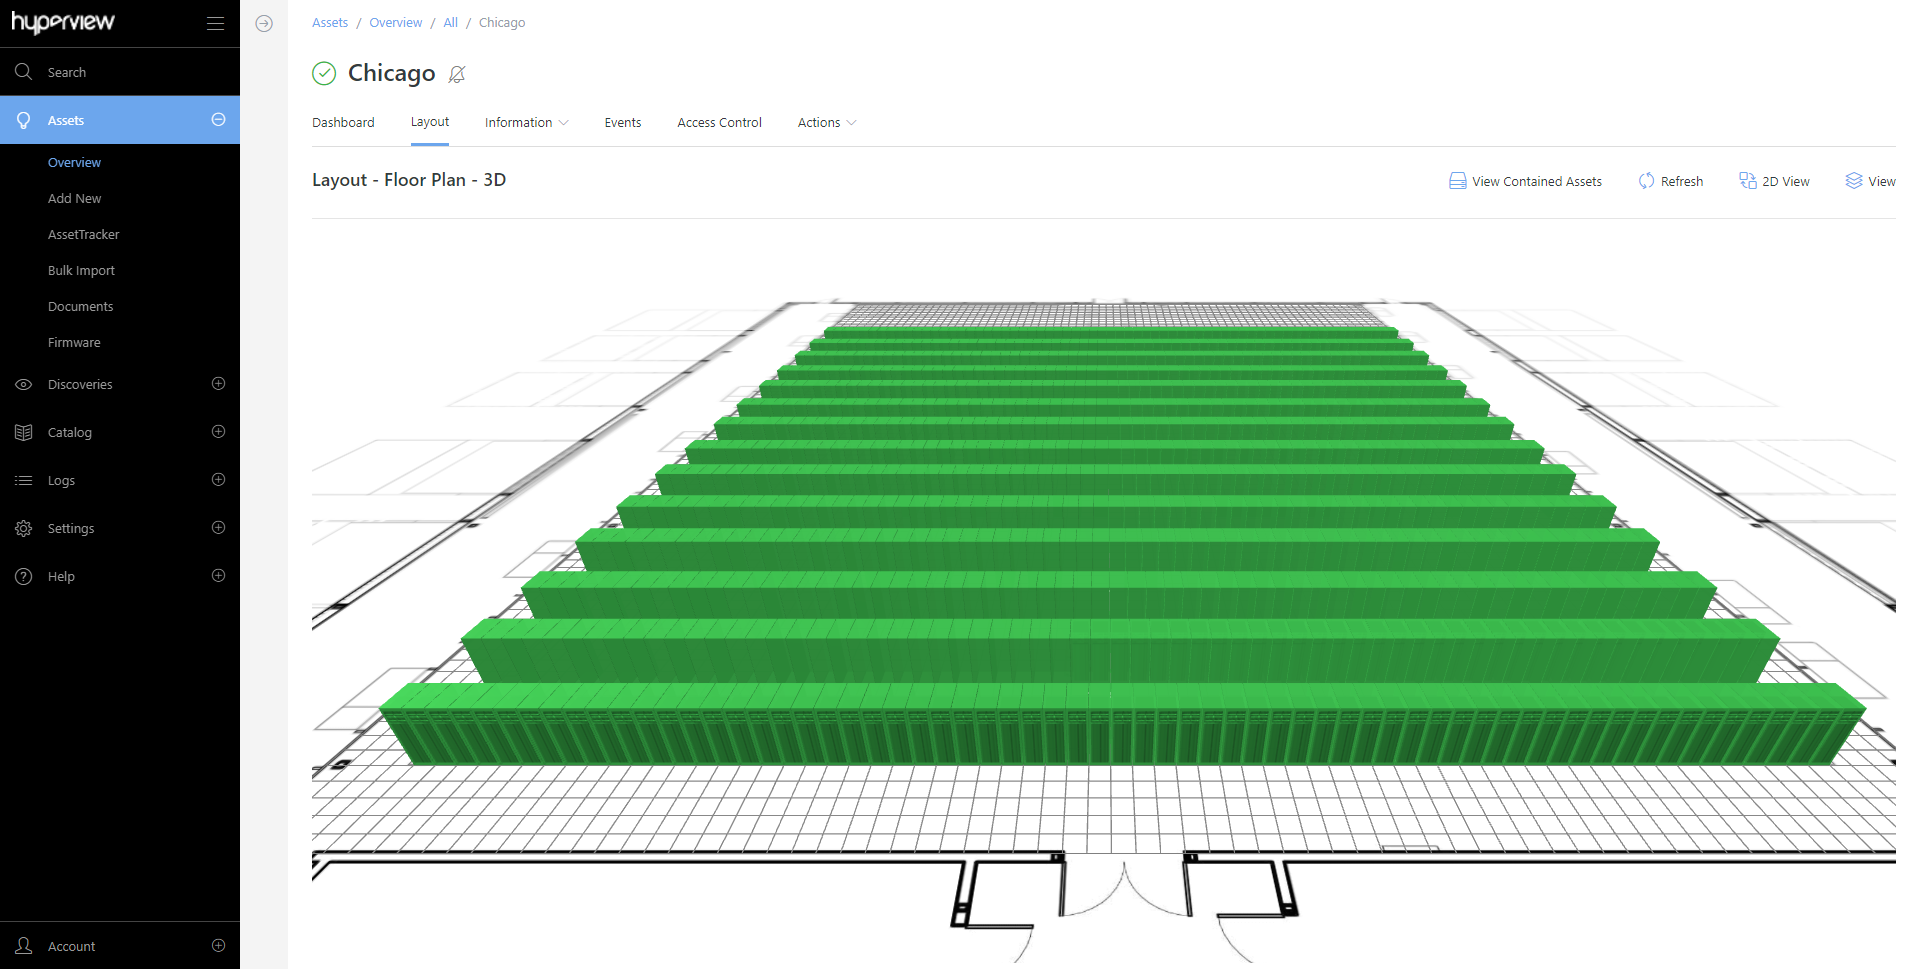Open the Events tab
The image size is (1920, 969).
pos(622,122)
